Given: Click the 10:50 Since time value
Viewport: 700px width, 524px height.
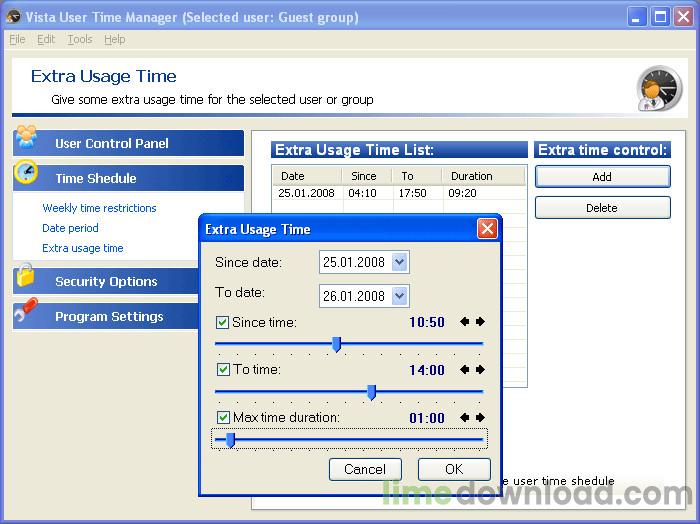Looking at the screenshot, I should [427, 322].
